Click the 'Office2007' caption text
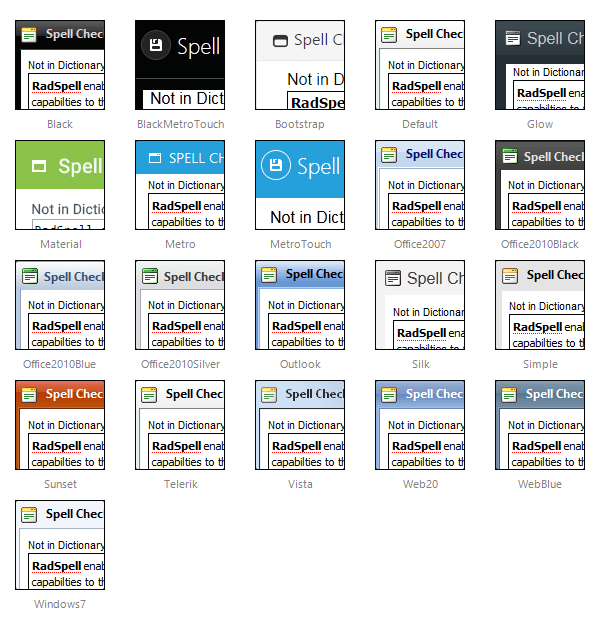The width and height of the screenshot is (600, 620). pos(420,244)
